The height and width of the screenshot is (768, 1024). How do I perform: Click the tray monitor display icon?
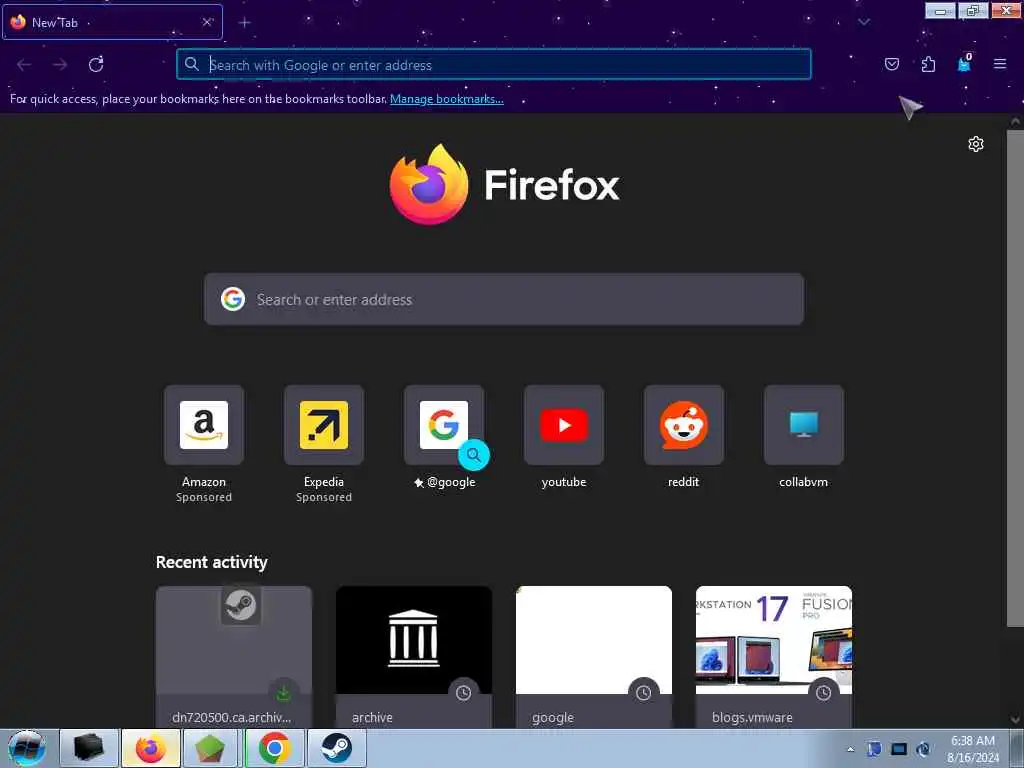pyautogui.click(x=899, y=749)
